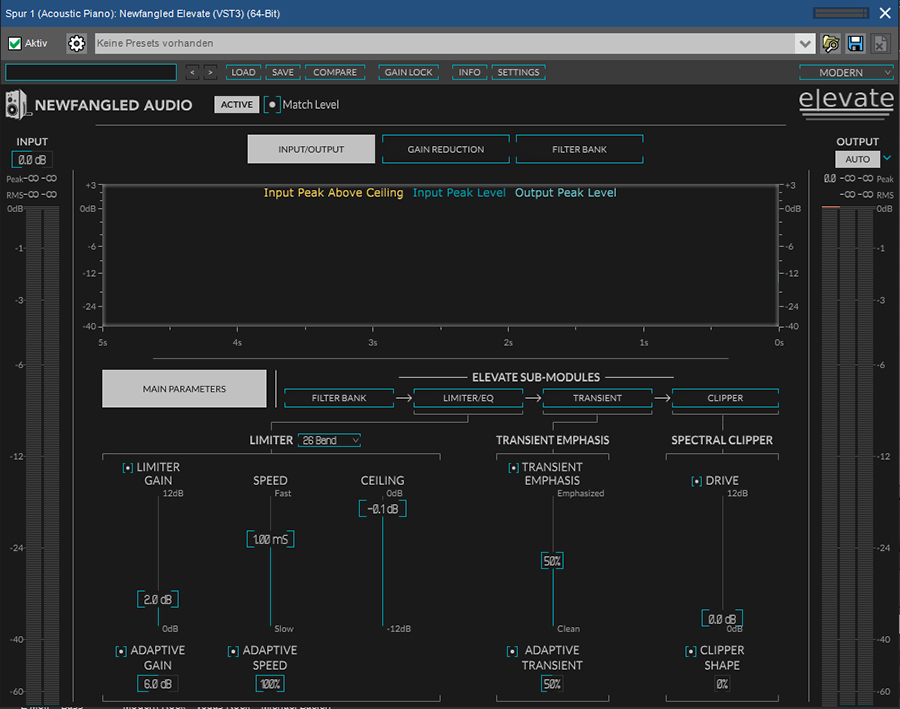This screenshot has width=900, height=709.
Task: Click the previous preset arrow button
Action: coord(192,72)
